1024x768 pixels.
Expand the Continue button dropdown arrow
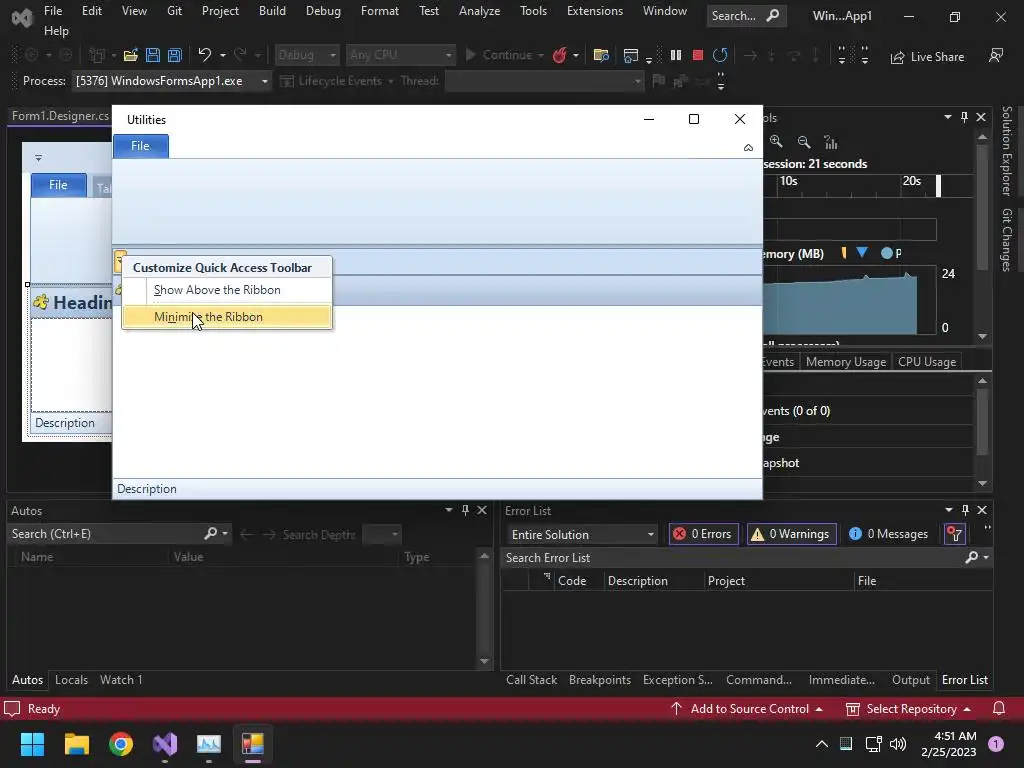coord(541,56)
